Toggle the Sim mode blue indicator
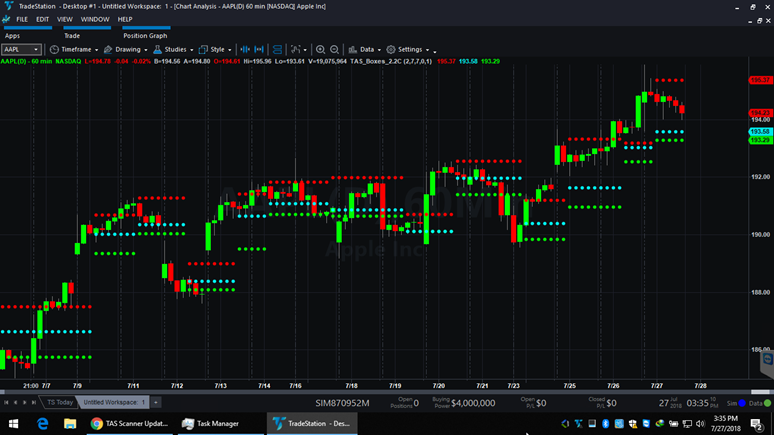774x435 pixels. [742, 403]
